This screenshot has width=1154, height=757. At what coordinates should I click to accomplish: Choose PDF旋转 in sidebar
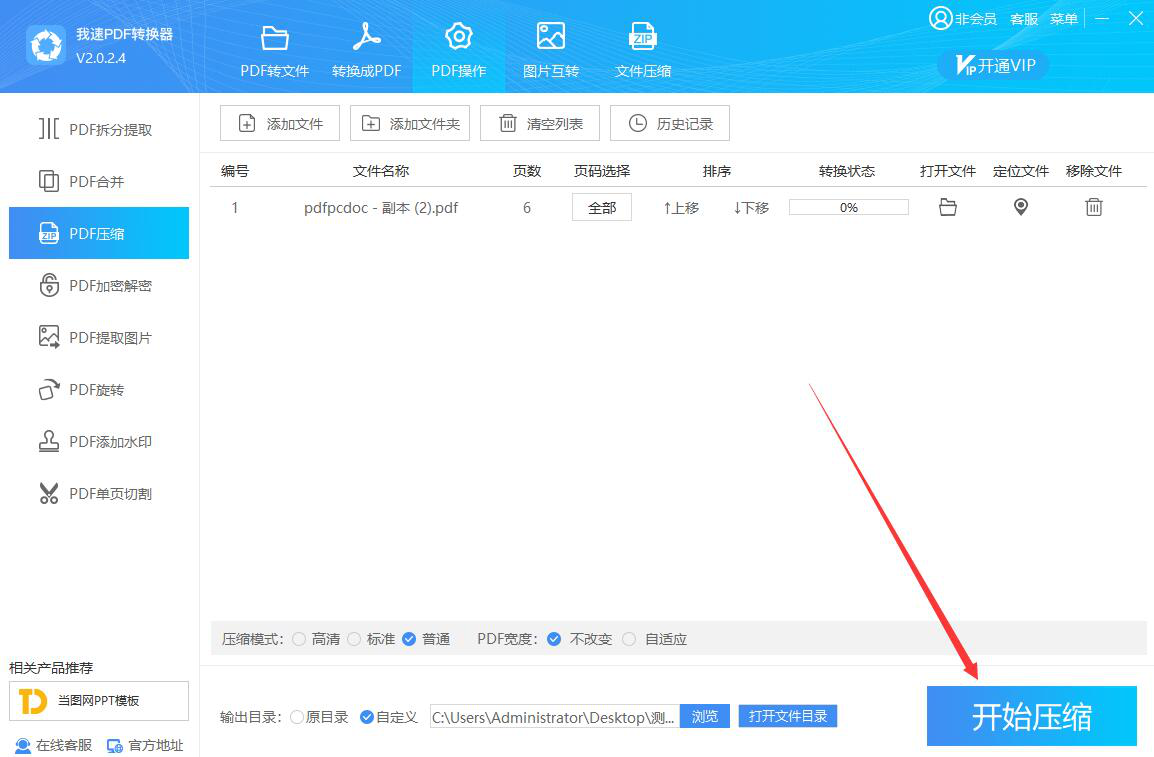[99, 390]
